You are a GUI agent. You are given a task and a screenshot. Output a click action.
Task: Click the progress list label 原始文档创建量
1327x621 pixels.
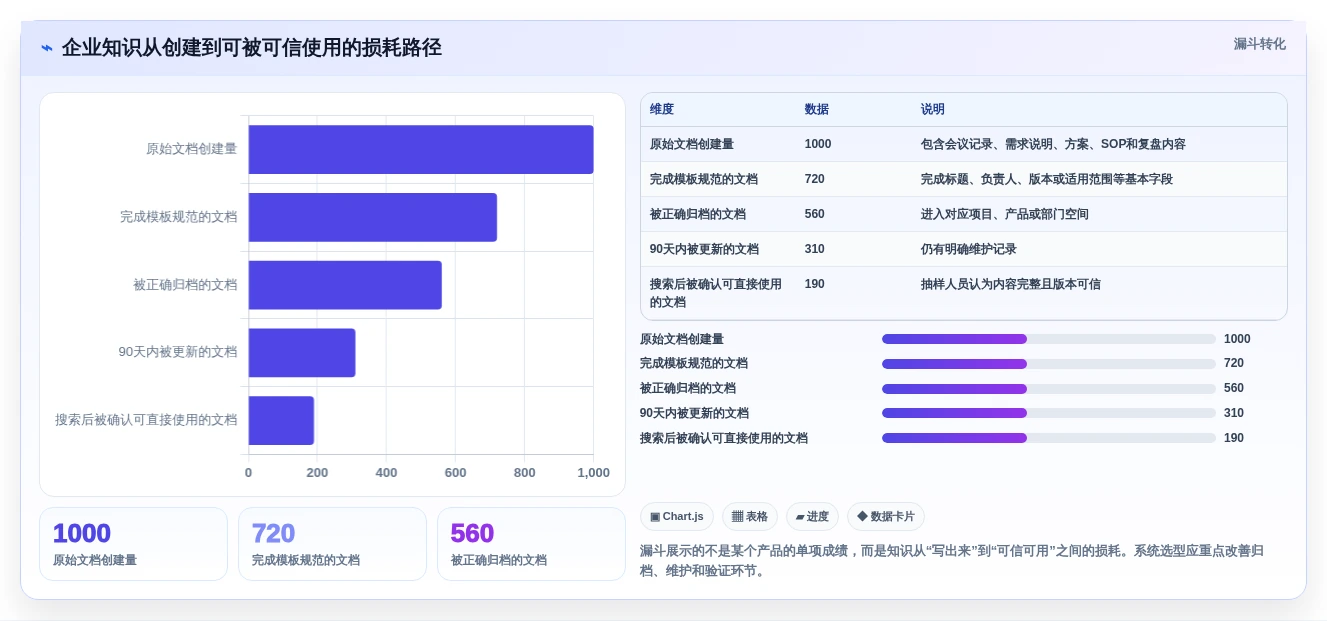point(682,339)
